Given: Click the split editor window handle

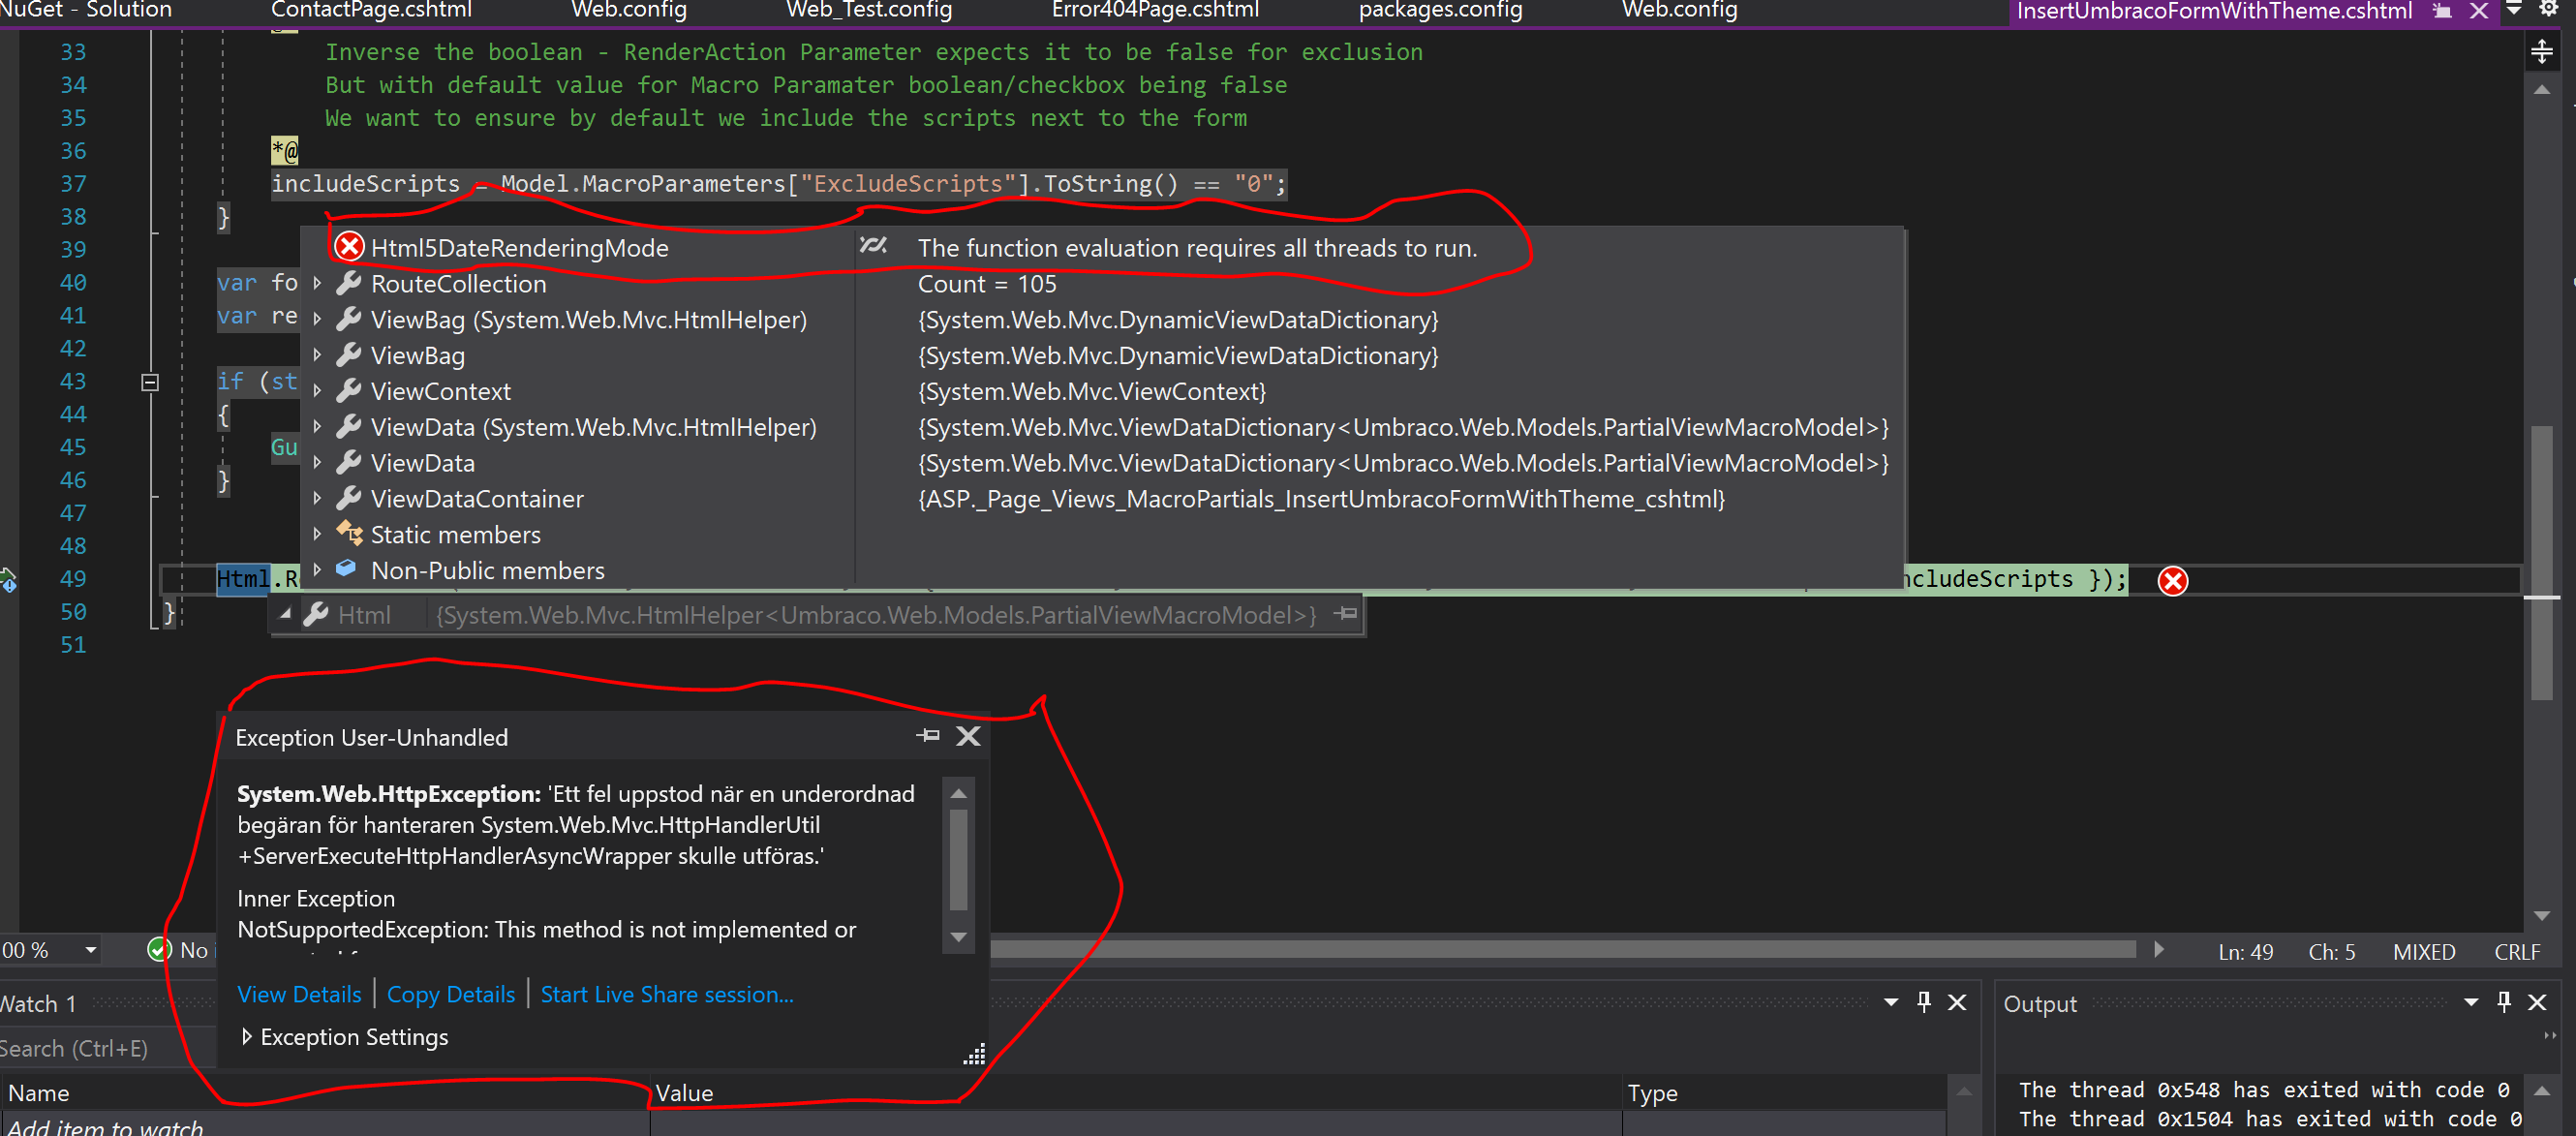Looking at the screenshot, I should 2541,51.
